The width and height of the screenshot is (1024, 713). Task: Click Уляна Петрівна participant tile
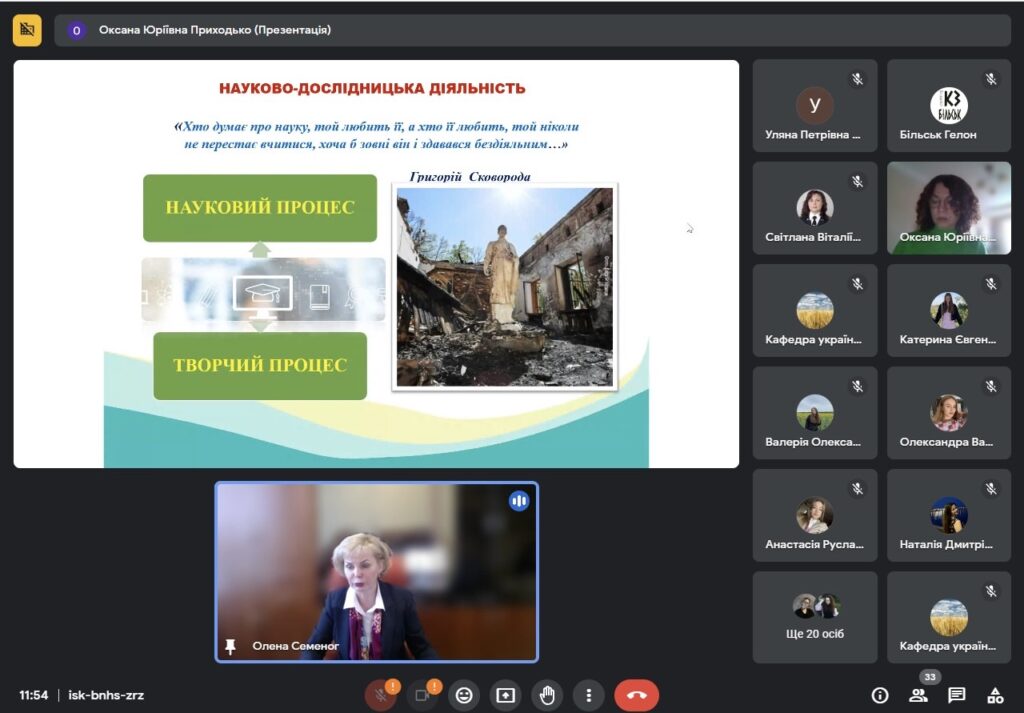(814, 106)
